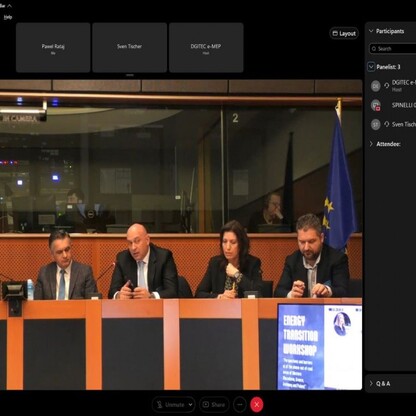The image size is (416, 416).
Task: Open the Layout options button
Action: click(344, 33)
